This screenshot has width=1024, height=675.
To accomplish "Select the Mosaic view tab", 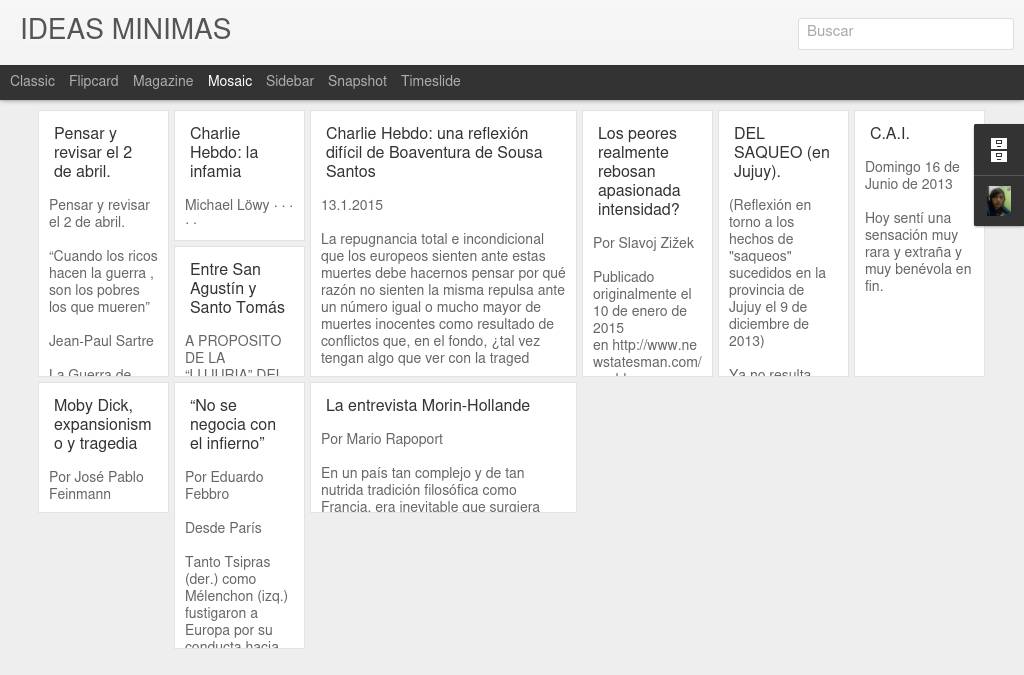I will [x=230, y=82].
